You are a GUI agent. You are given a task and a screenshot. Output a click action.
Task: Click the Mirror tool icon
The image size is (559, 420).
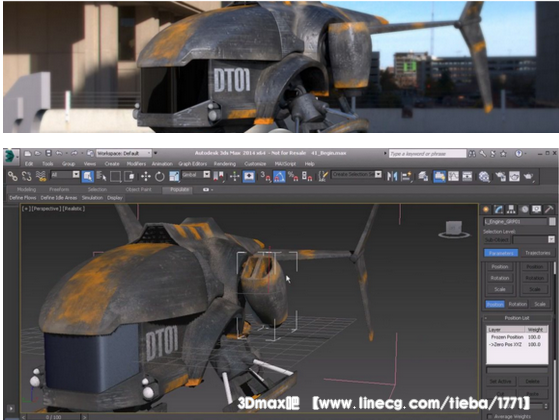392,176
